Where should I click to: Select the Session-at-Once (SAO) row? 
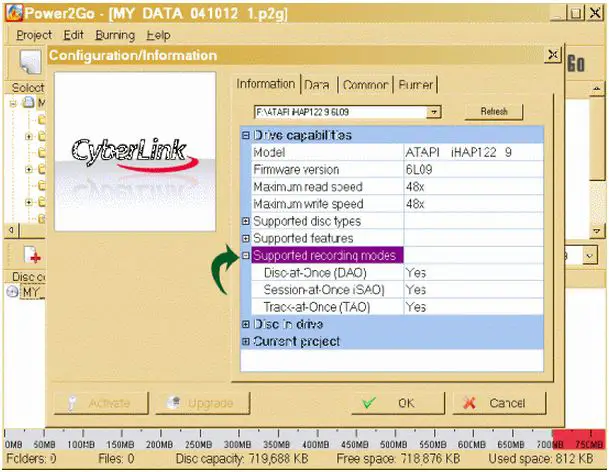[x=397, y=290]
